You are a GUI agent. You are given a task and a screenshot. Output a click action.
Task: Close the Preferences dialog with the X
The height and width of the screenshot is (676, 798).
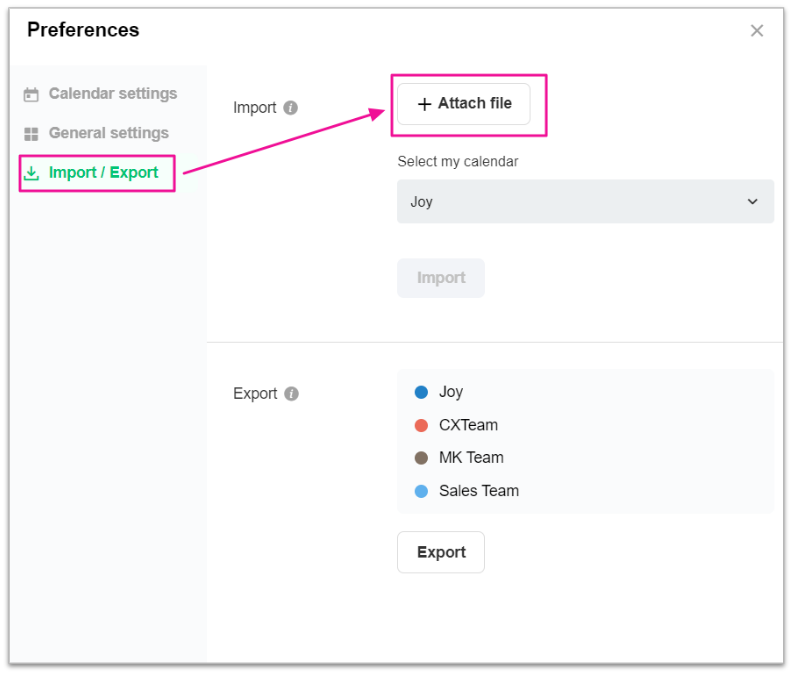tap(757, 31)
